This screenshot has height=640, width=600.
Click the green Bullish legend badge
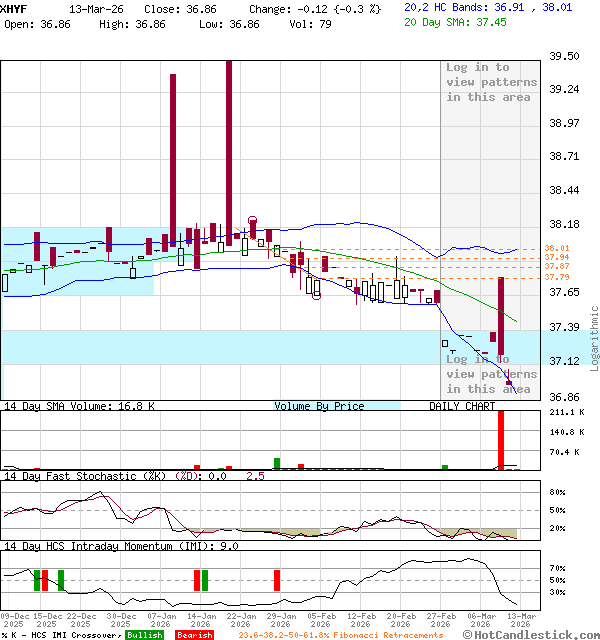tap(147, 635)
